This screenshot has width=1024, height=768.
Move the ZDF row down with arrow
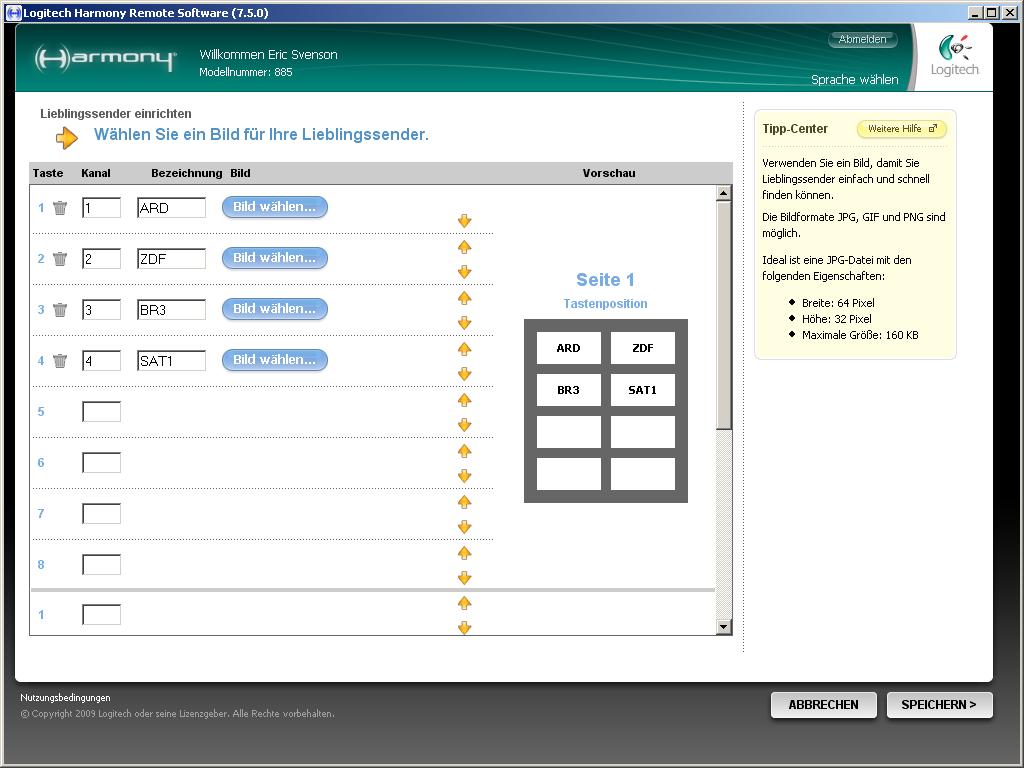click(x=464, y=272)
